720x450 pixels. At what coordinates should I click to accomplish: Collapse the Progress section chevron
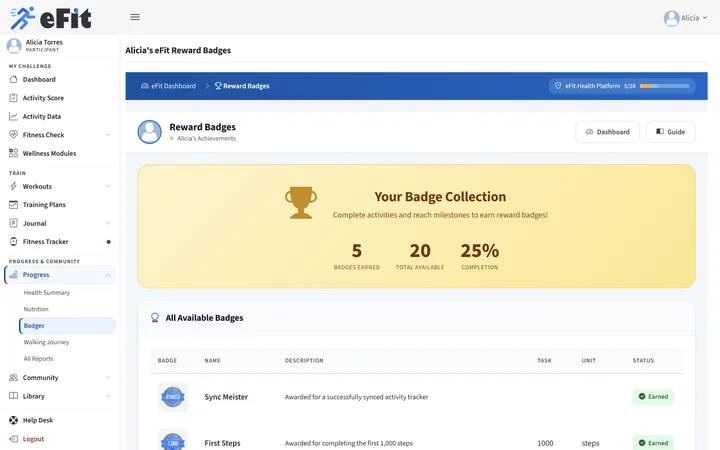pos(107,275)
